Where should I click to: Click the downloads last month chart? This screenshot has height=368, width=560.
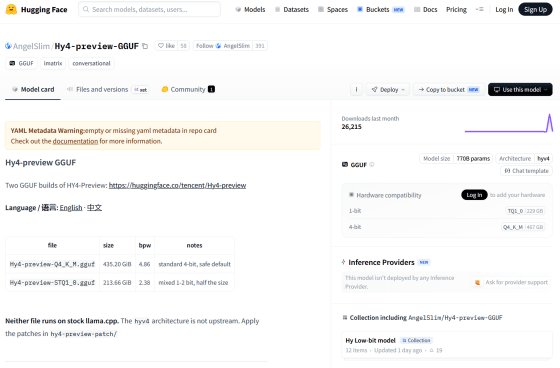(509, 123)
